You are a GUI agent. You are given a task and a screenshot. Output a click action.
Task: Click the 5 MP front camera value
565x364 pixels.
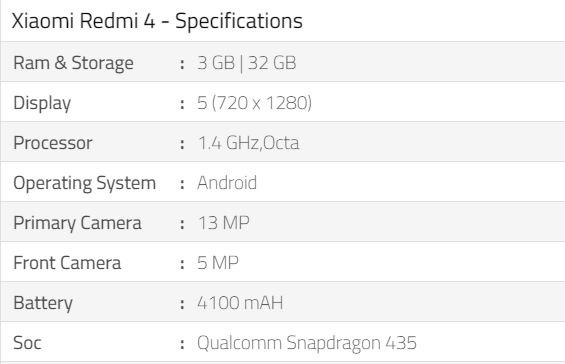(x=218, y=263)
